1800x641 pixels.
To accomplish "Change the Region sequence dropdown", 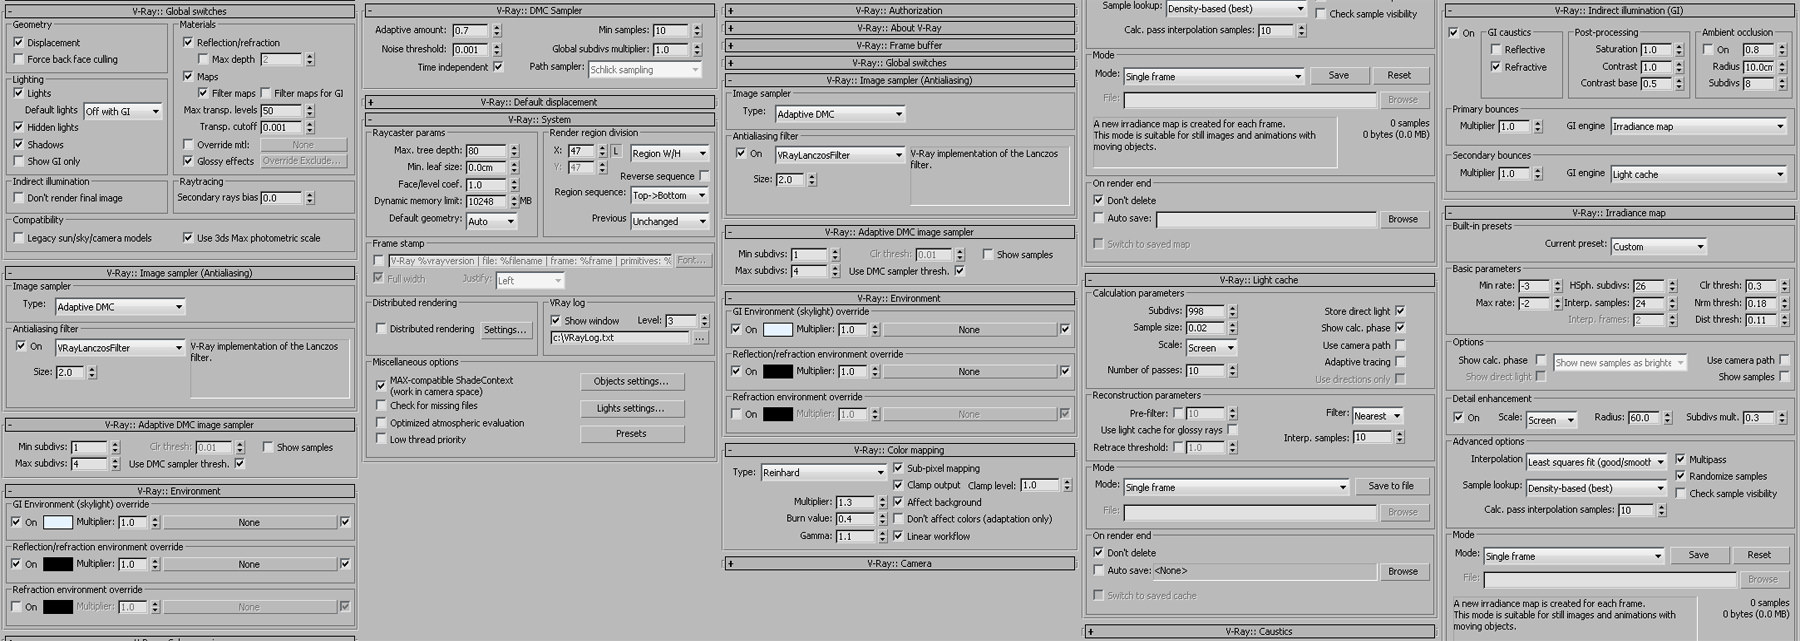I will [x=669, y=195].
